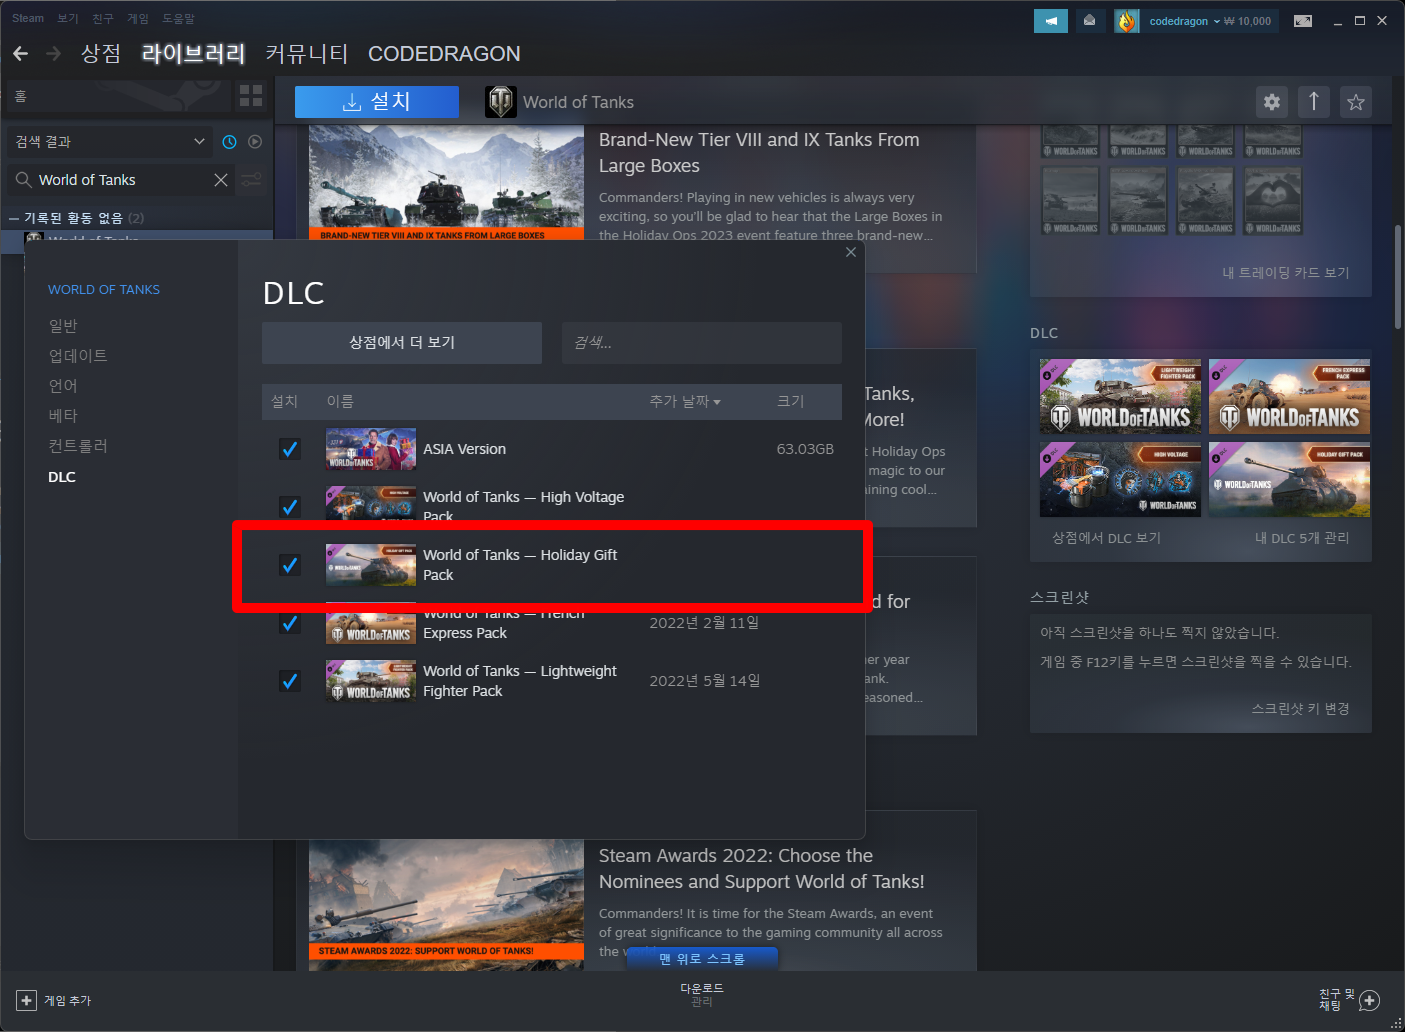Uncheck the Holiday Gift Pack checkbox
The height and width of the screenshot is (1032, 1405).
[x=290, y=565]
